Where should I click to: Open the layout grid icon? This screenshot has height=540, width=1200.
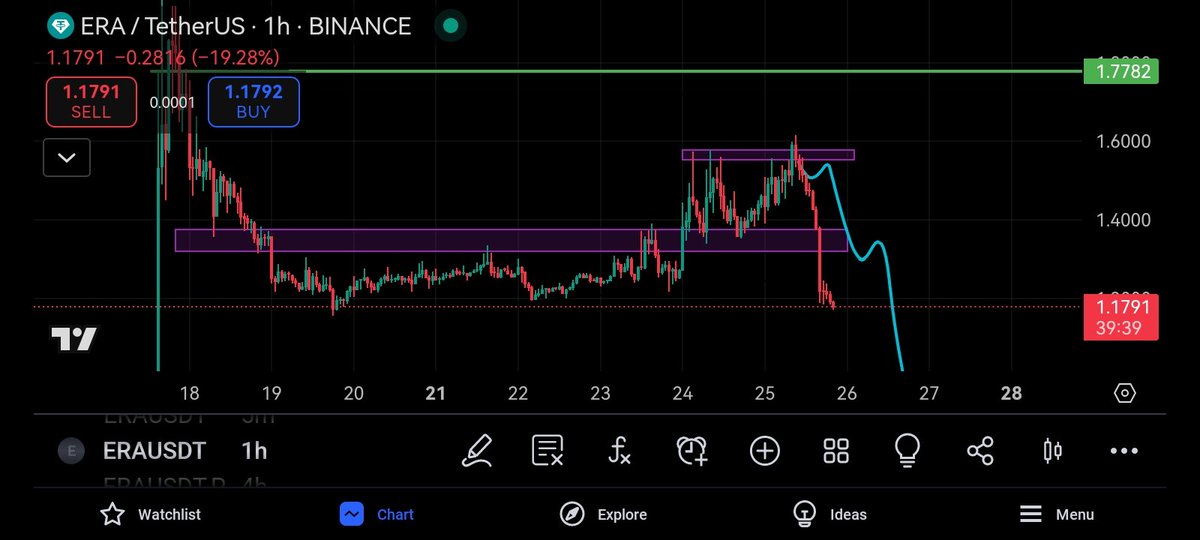(836, 451)
